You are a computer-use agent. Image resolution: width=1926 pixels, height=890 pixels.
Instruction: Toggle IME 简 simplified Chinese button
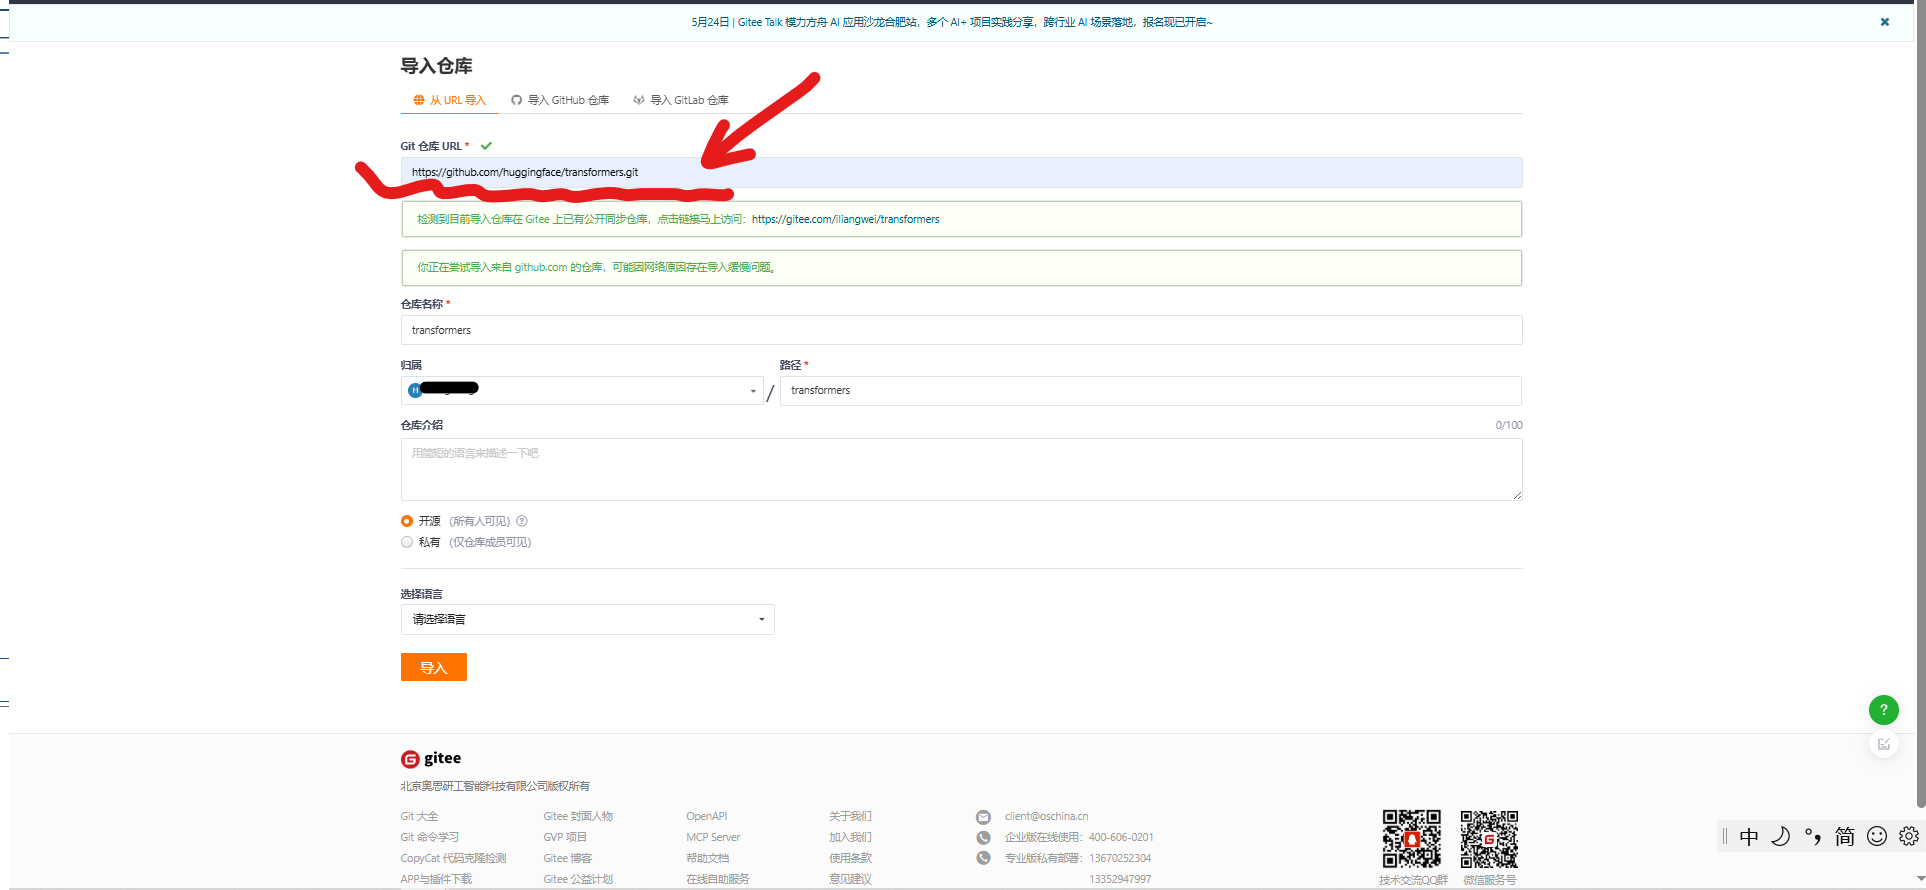click(x=1845, y=837)
